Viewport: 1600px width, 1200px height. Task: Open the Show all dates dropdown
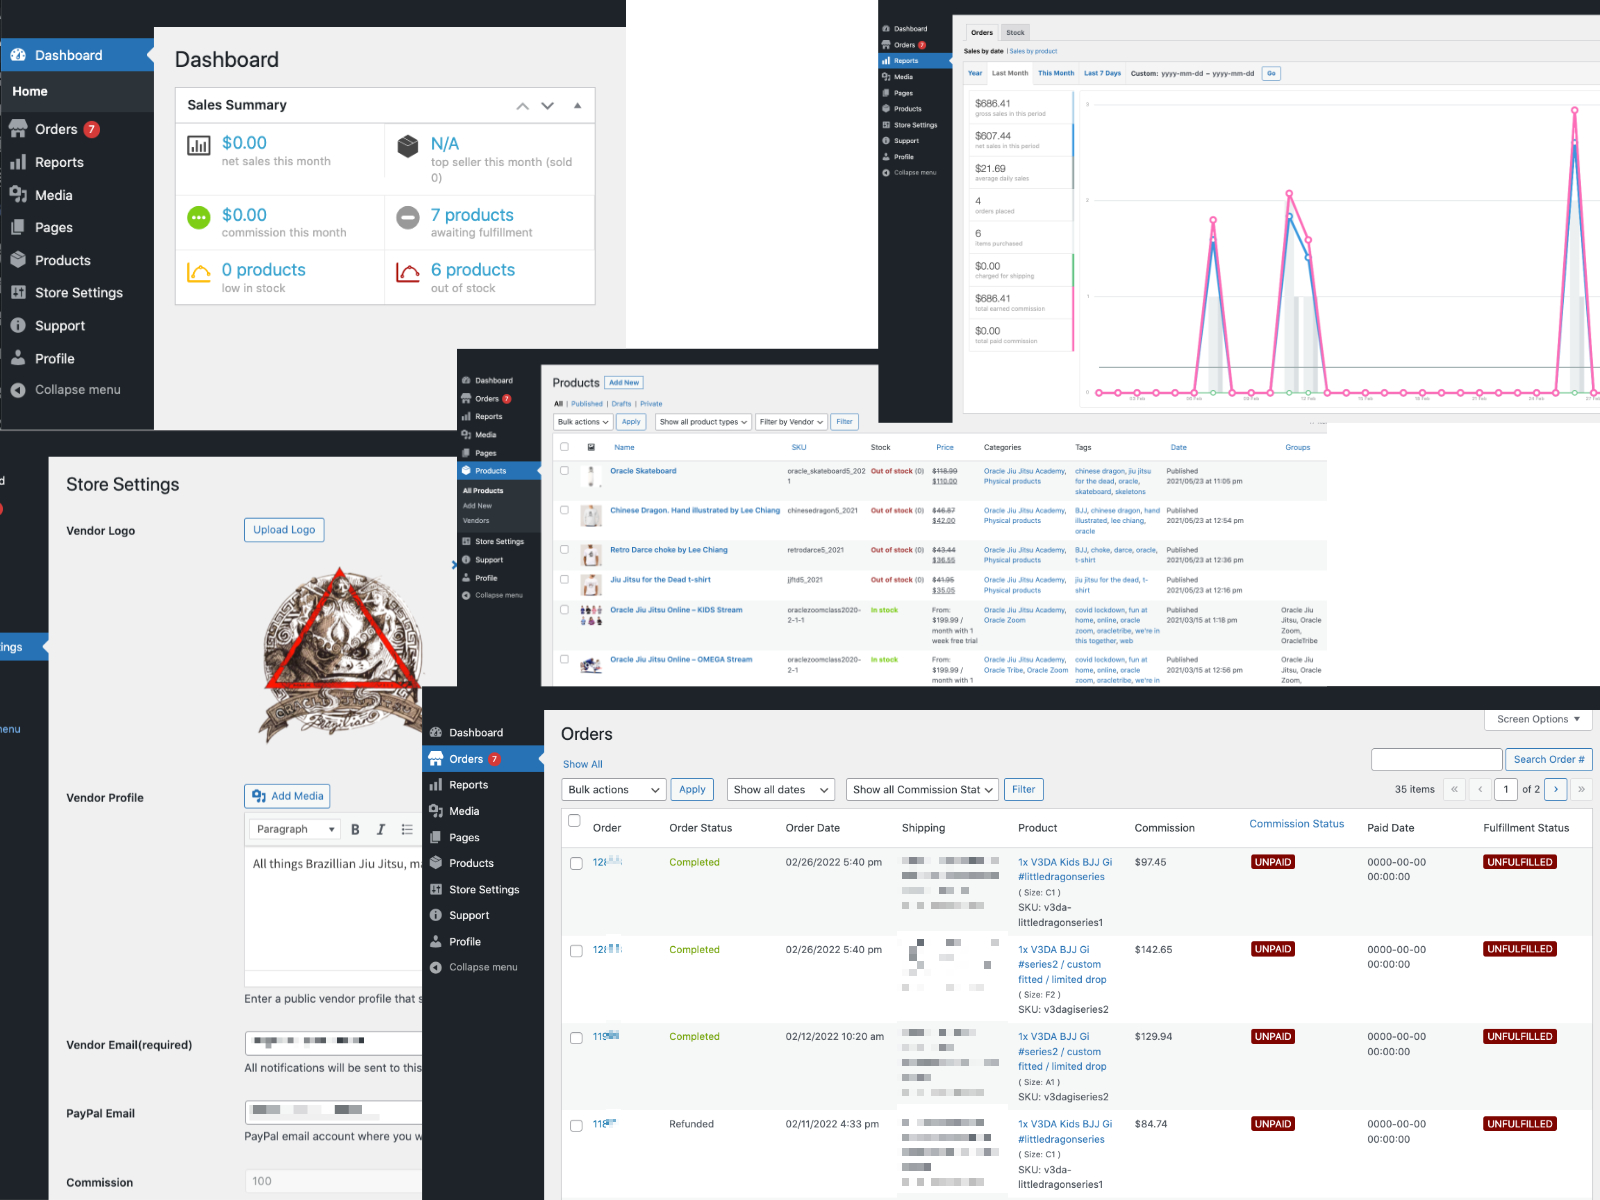(x=781, y=790)
